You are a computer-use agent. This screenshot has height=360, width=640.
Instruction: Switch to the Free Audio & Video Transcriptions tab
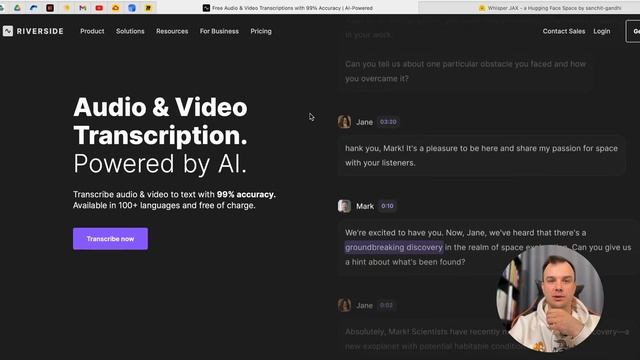click(288, 8)
